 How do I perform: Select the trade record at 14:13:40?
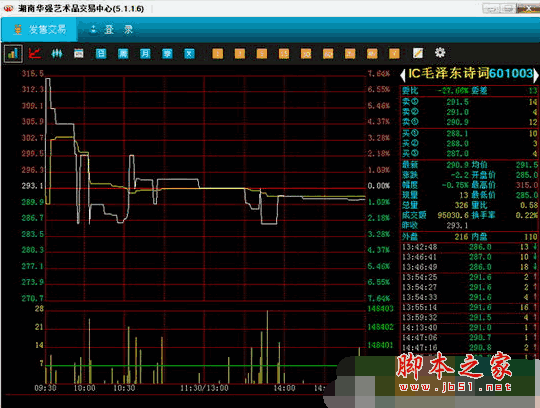[469, 328]
